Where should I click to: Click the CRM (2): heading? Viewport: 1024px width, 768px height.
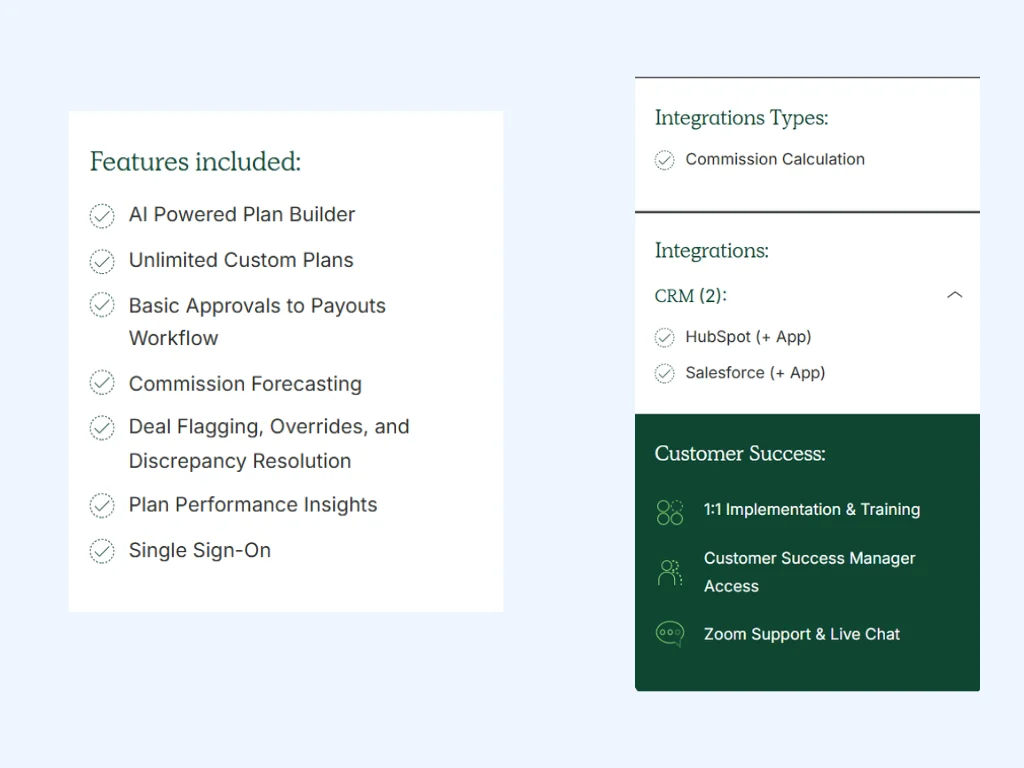point(690,296)
